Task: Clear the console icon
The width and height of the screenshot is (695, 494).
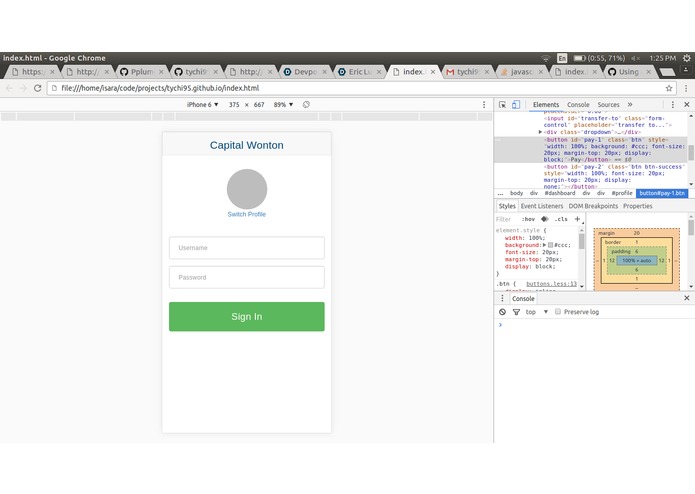Action: pyautogui.click(x=502, y=312)
